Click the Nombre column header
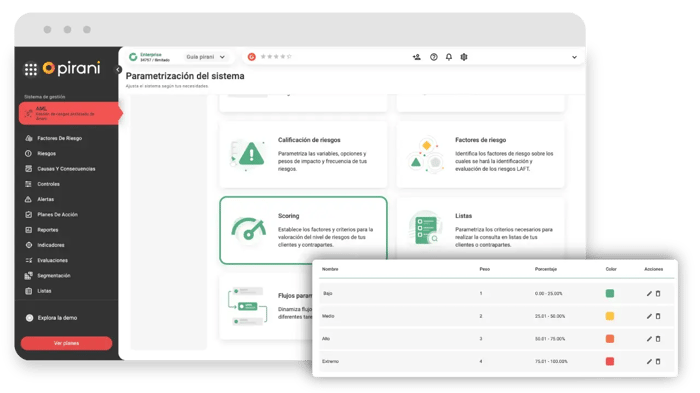Viewport: 700px width, 393px height. coord(330,269)
